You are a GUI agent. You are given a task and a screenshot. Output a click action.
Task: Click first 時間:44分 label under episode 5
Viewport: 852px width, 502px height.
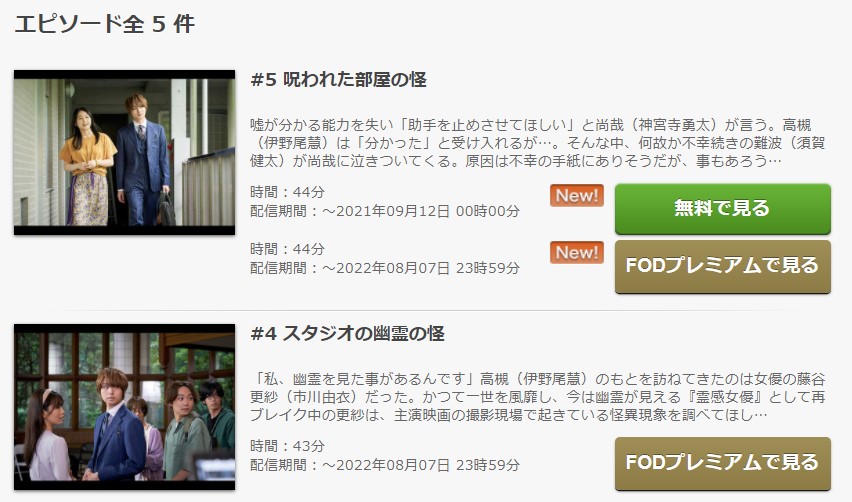coord(287,192)
